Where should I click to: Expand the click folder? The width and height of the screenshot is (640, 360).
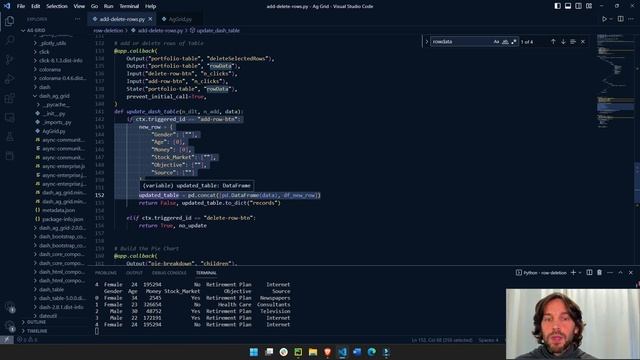44,52
